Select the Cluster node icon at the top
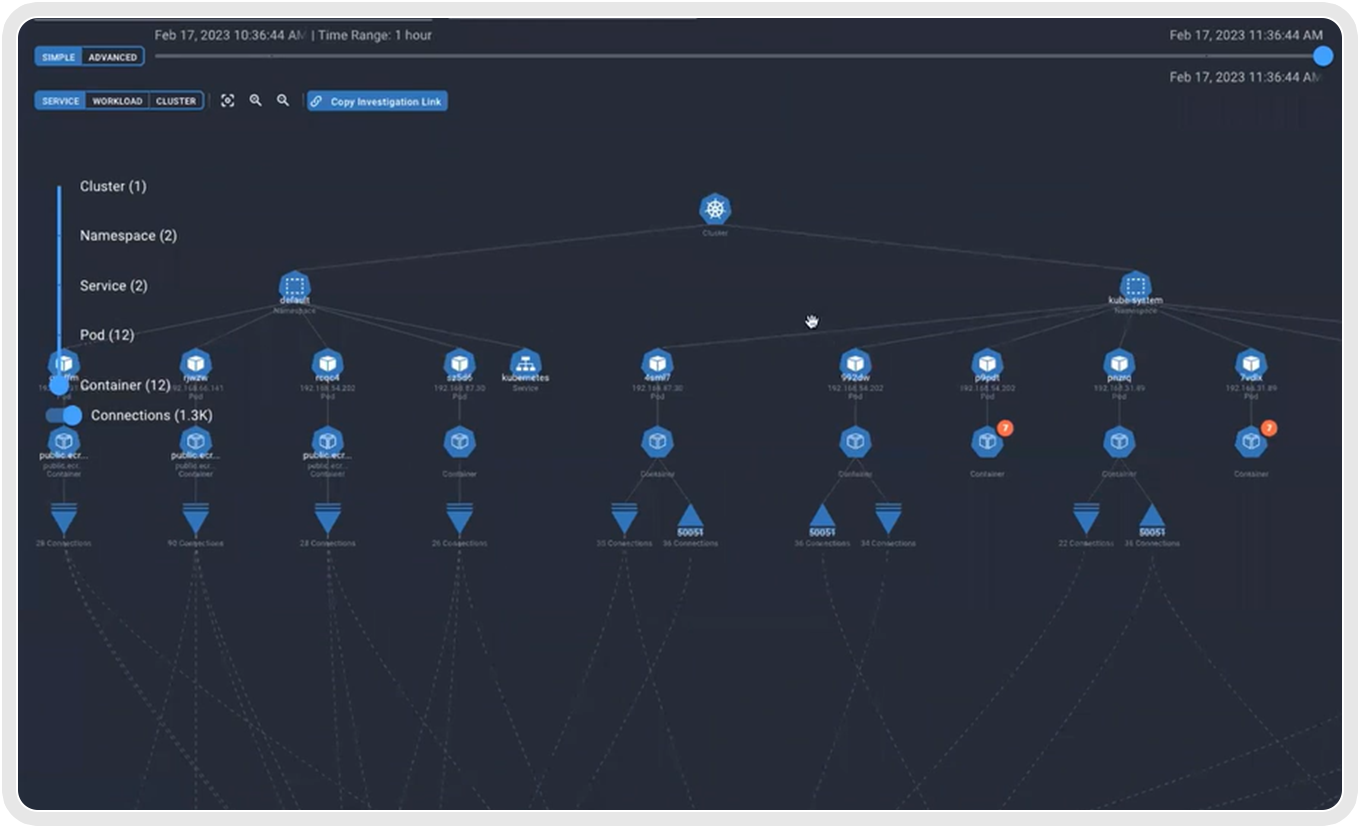This screenshot has height=828, width=1360. [714, 209]
